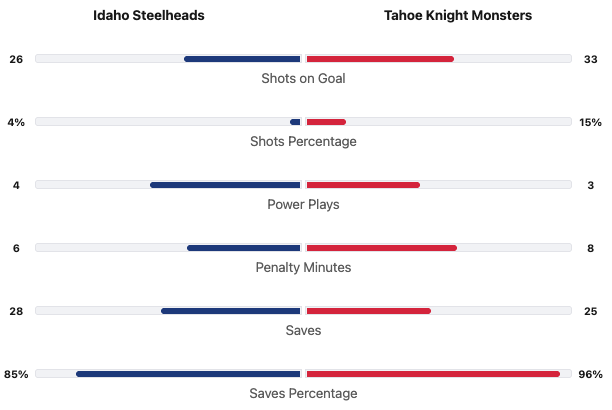The width and height of the screenshot is (612, 410).
Task: Select the Saves stat label
Action: (303, 330)
